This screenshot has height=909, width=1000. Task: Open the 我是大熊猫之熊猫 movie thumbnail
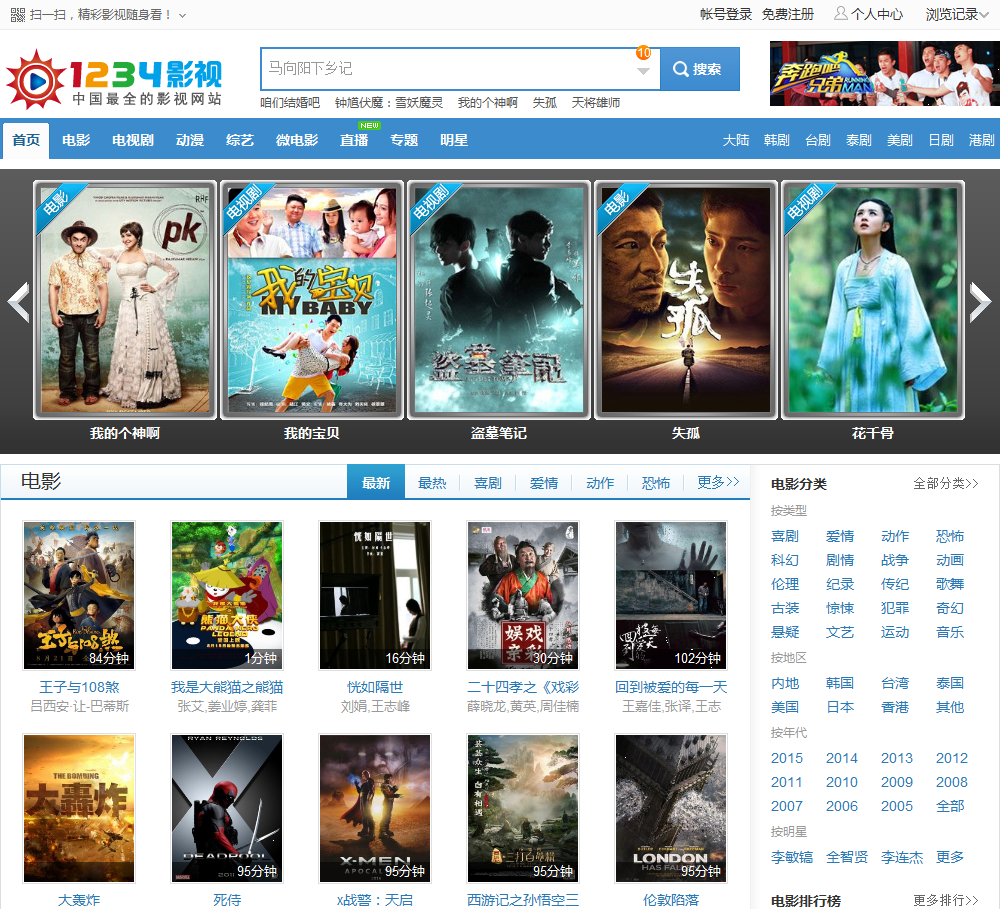click(227, 595)
